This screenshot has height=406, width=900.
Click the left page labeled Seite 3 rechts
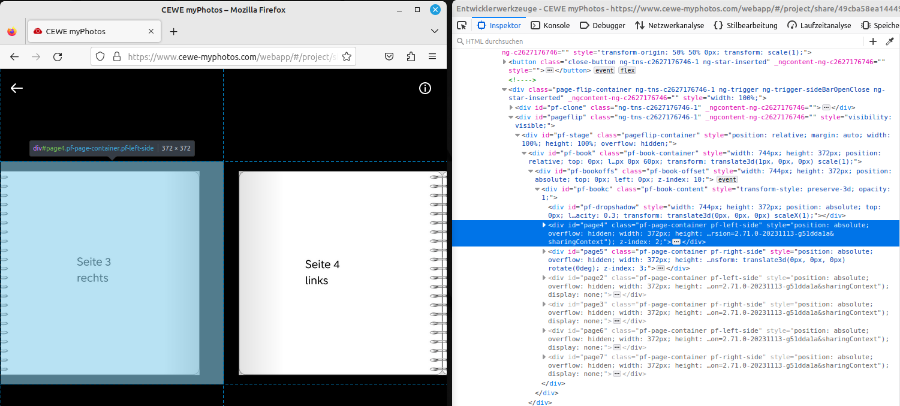point(100,273)
